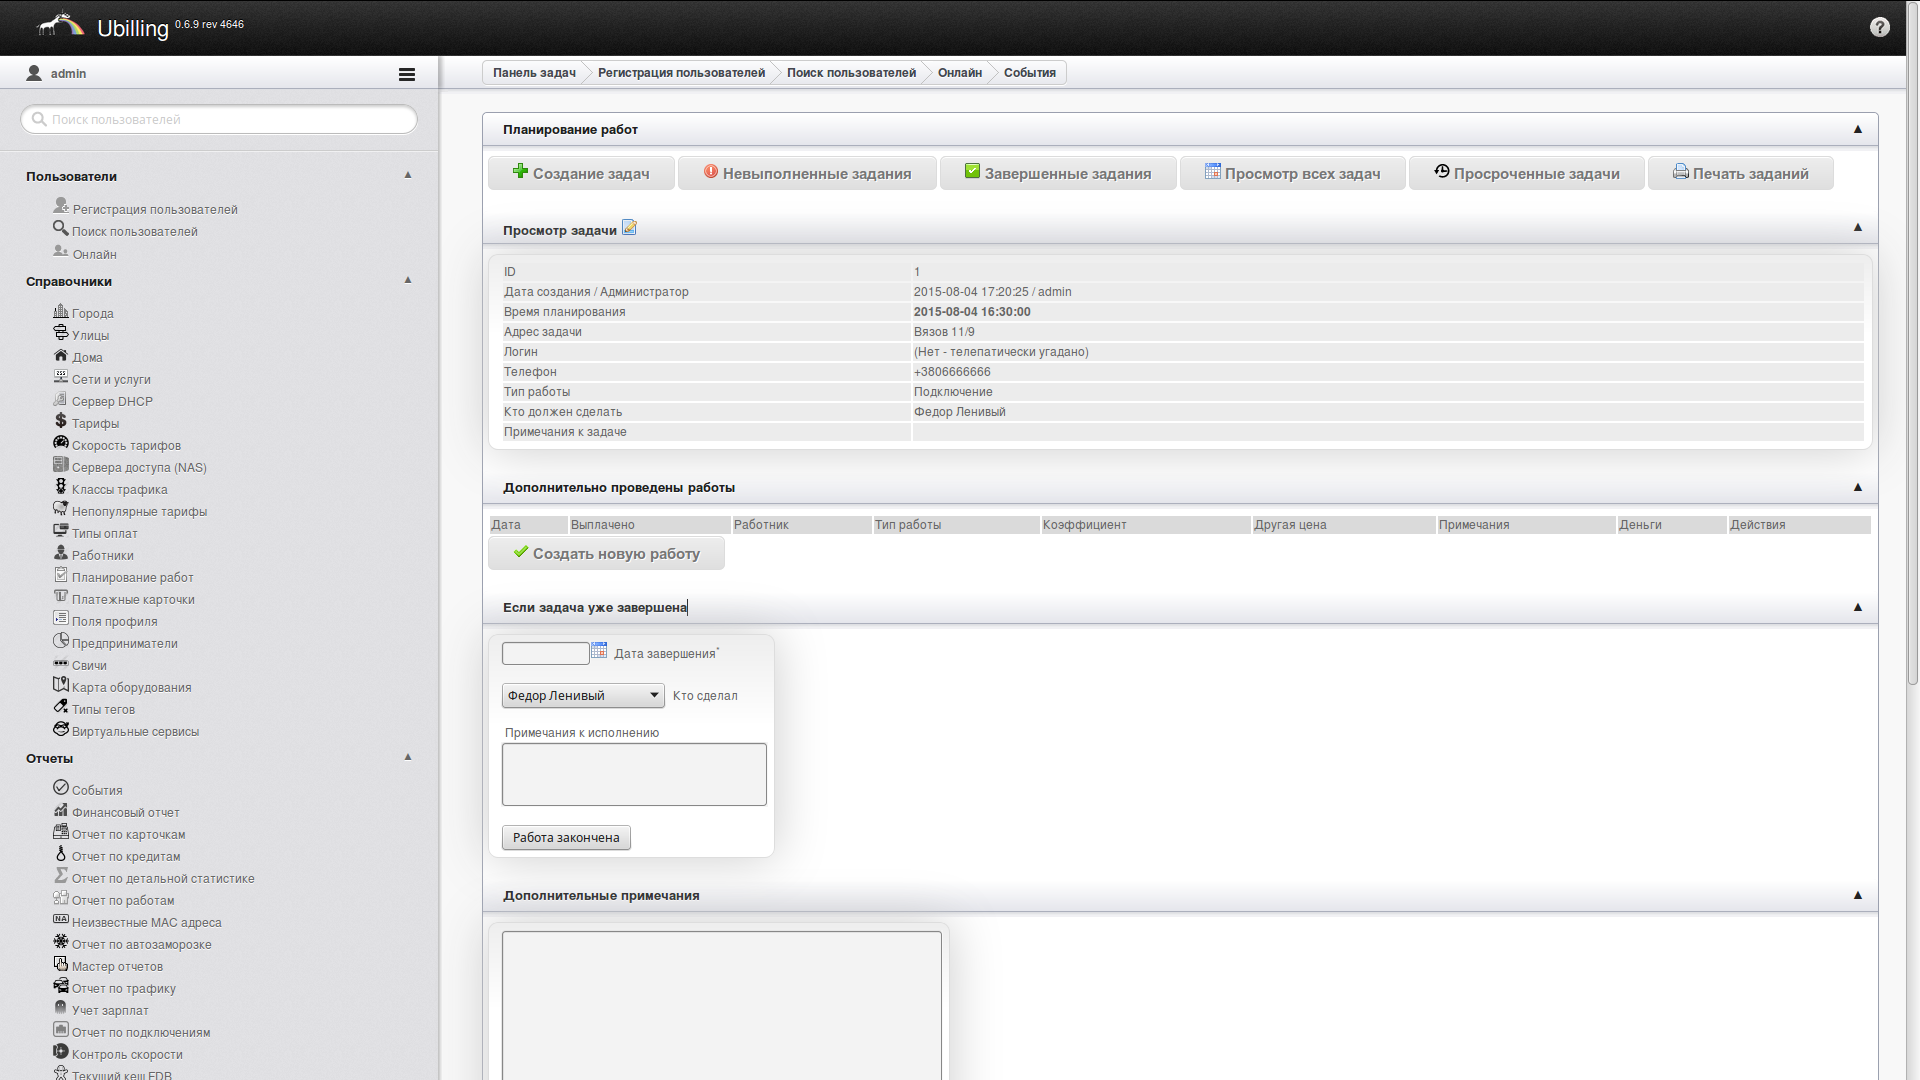1920x1080 pixels.
Task: Collapse the Планирование работ panel
Action: click(x=1857, y=129)
